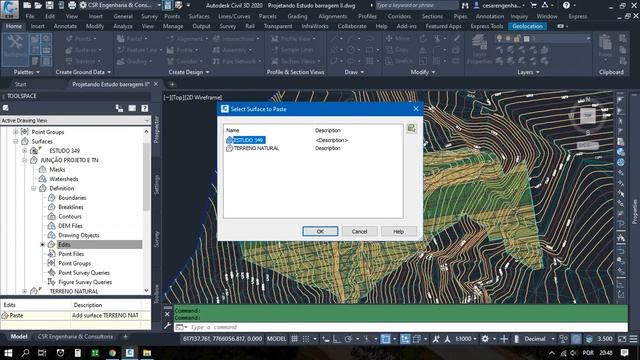Screen dimensions: 640x360
Task: Click the Windows Start button
Action: click(8, 353)
